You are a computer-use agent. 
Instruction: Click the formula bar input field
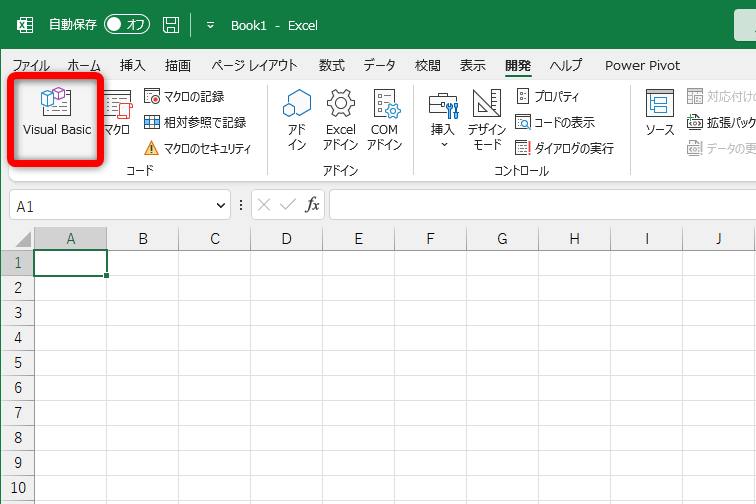(542, 205)
